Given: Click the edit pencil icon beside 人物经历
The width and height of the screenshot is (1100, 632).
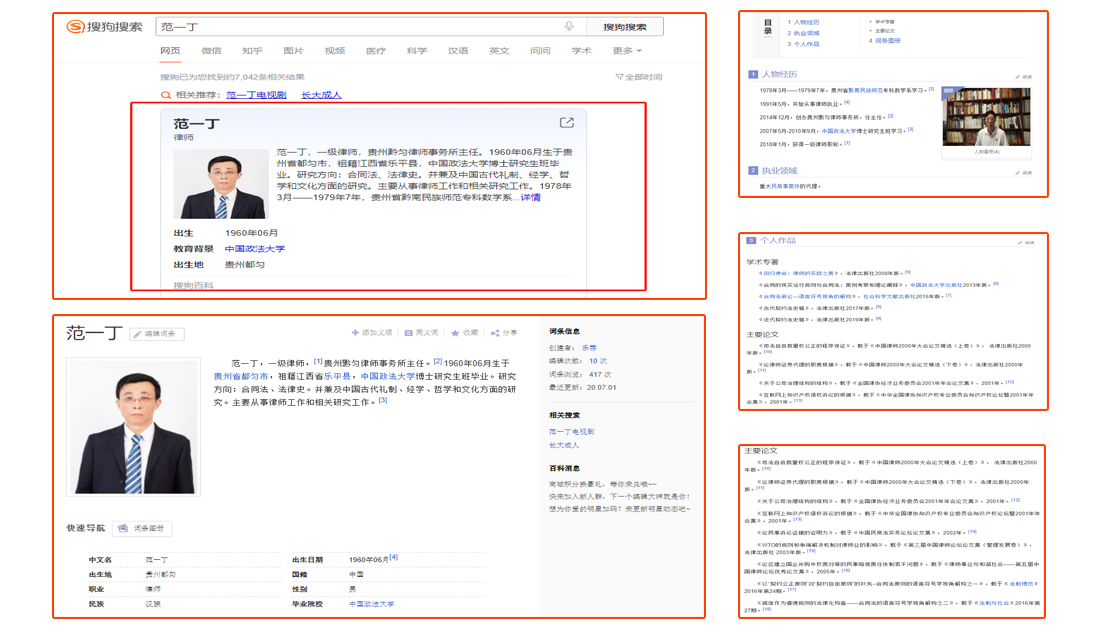Looking at the screenshot, I should (x=1017, y=76).
